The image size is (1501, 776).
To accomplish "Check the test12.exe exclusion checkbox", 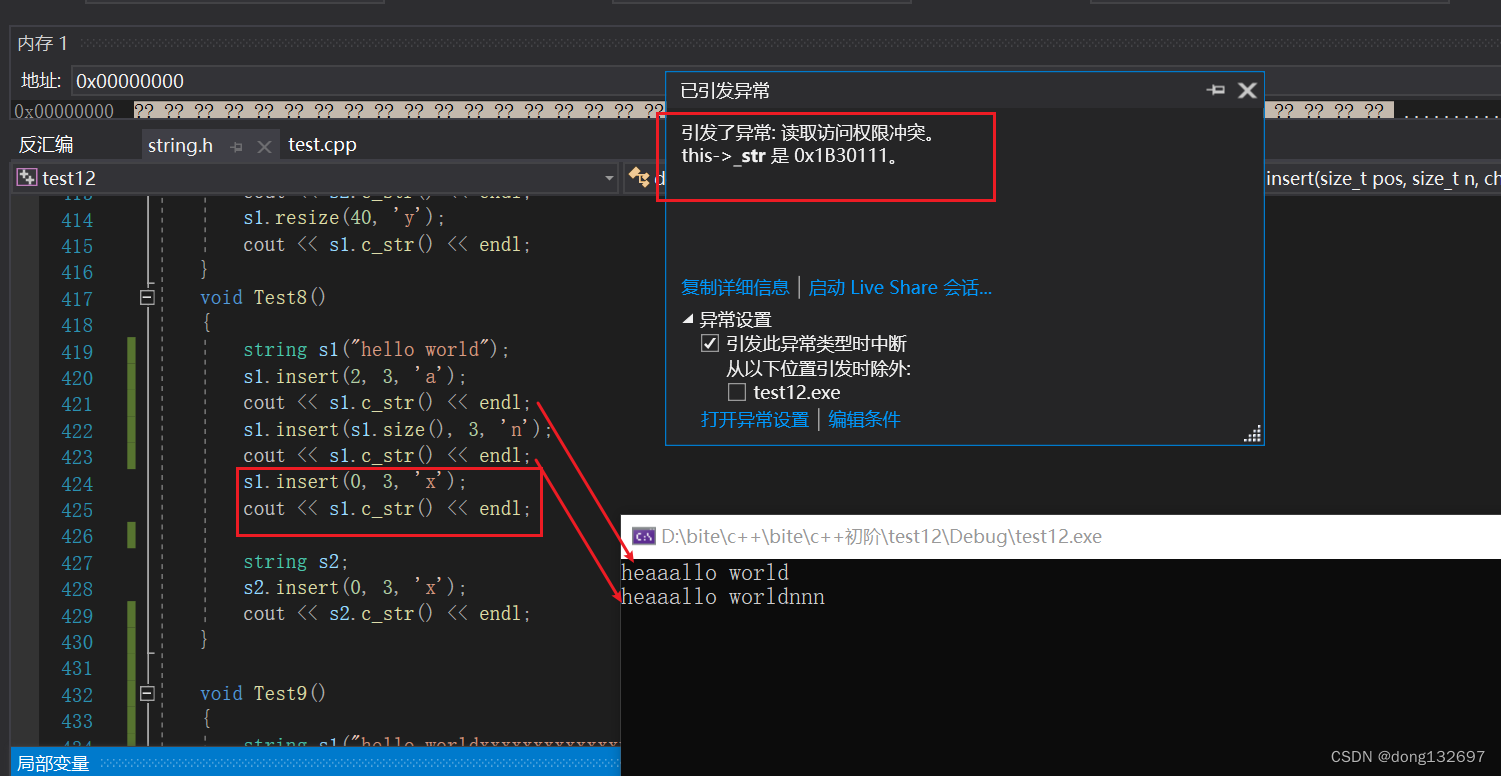I will coord(737,392).
